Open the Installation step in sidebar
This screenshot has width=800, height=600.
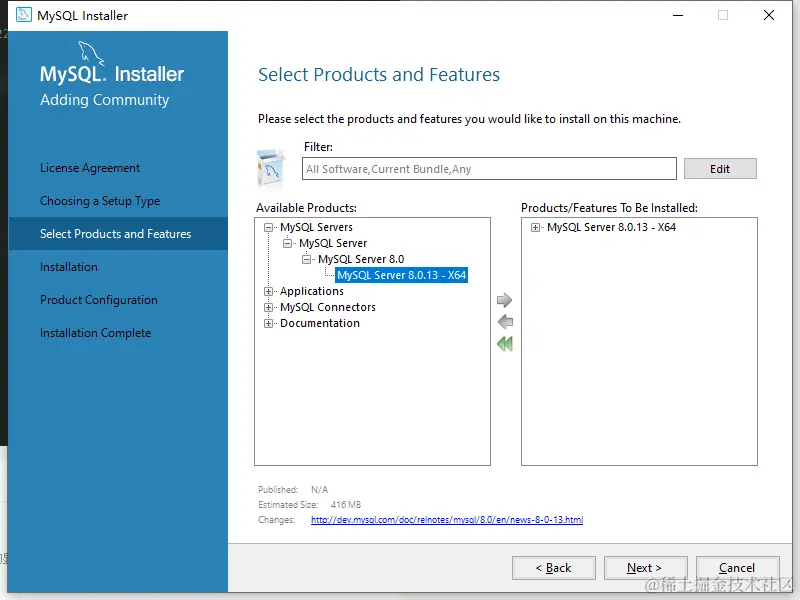click(69, 267)
